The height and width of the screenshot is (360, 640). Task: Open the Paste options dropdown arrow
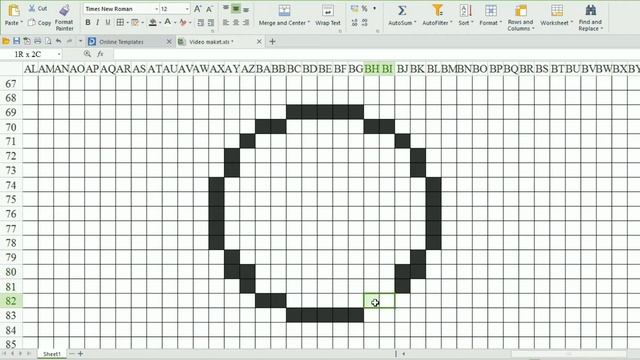pyautogui.click(x=21, y=23)
